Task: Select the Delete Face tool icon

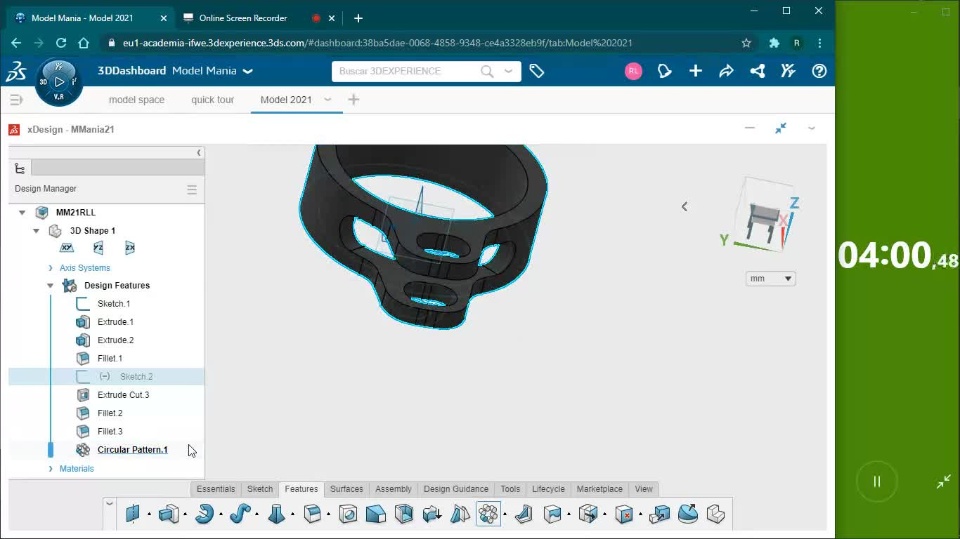Action: click(x=624, y=514)
